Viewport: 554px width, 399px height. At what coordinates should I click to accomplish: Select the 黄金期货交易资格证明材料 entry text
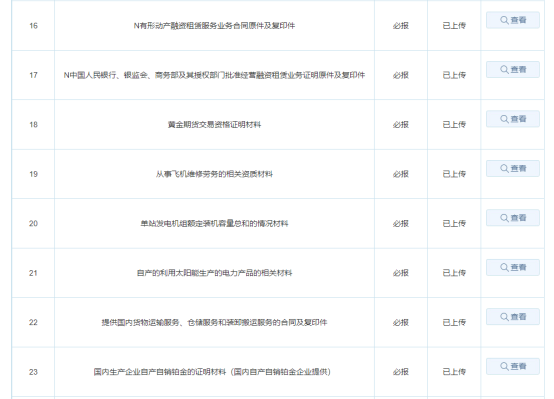pos(214,125)
